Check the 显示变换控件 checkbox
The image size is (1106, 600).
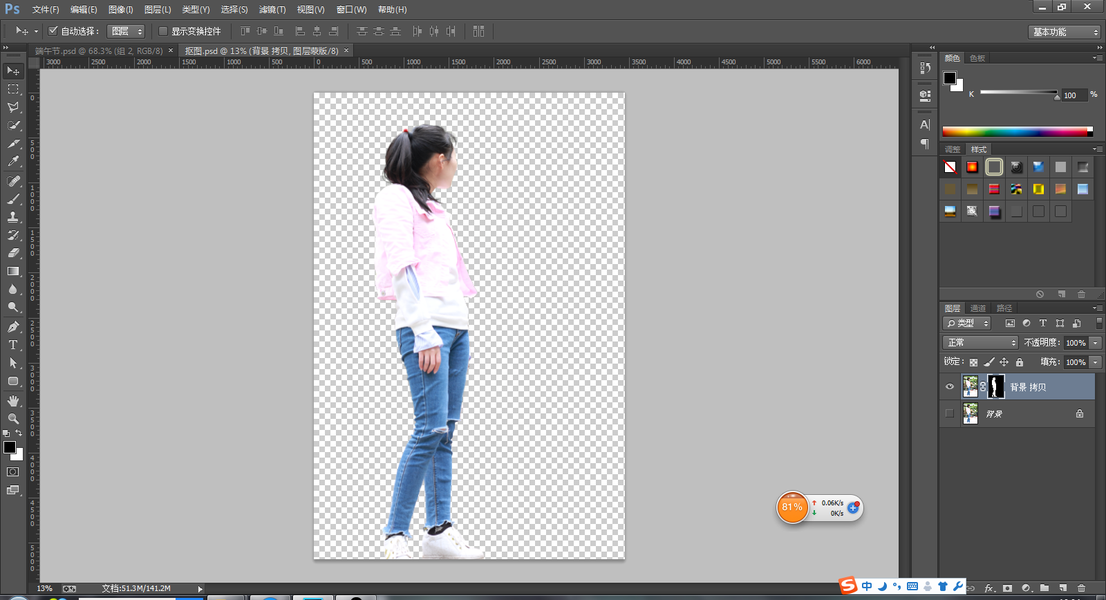(x=163, y=31)
